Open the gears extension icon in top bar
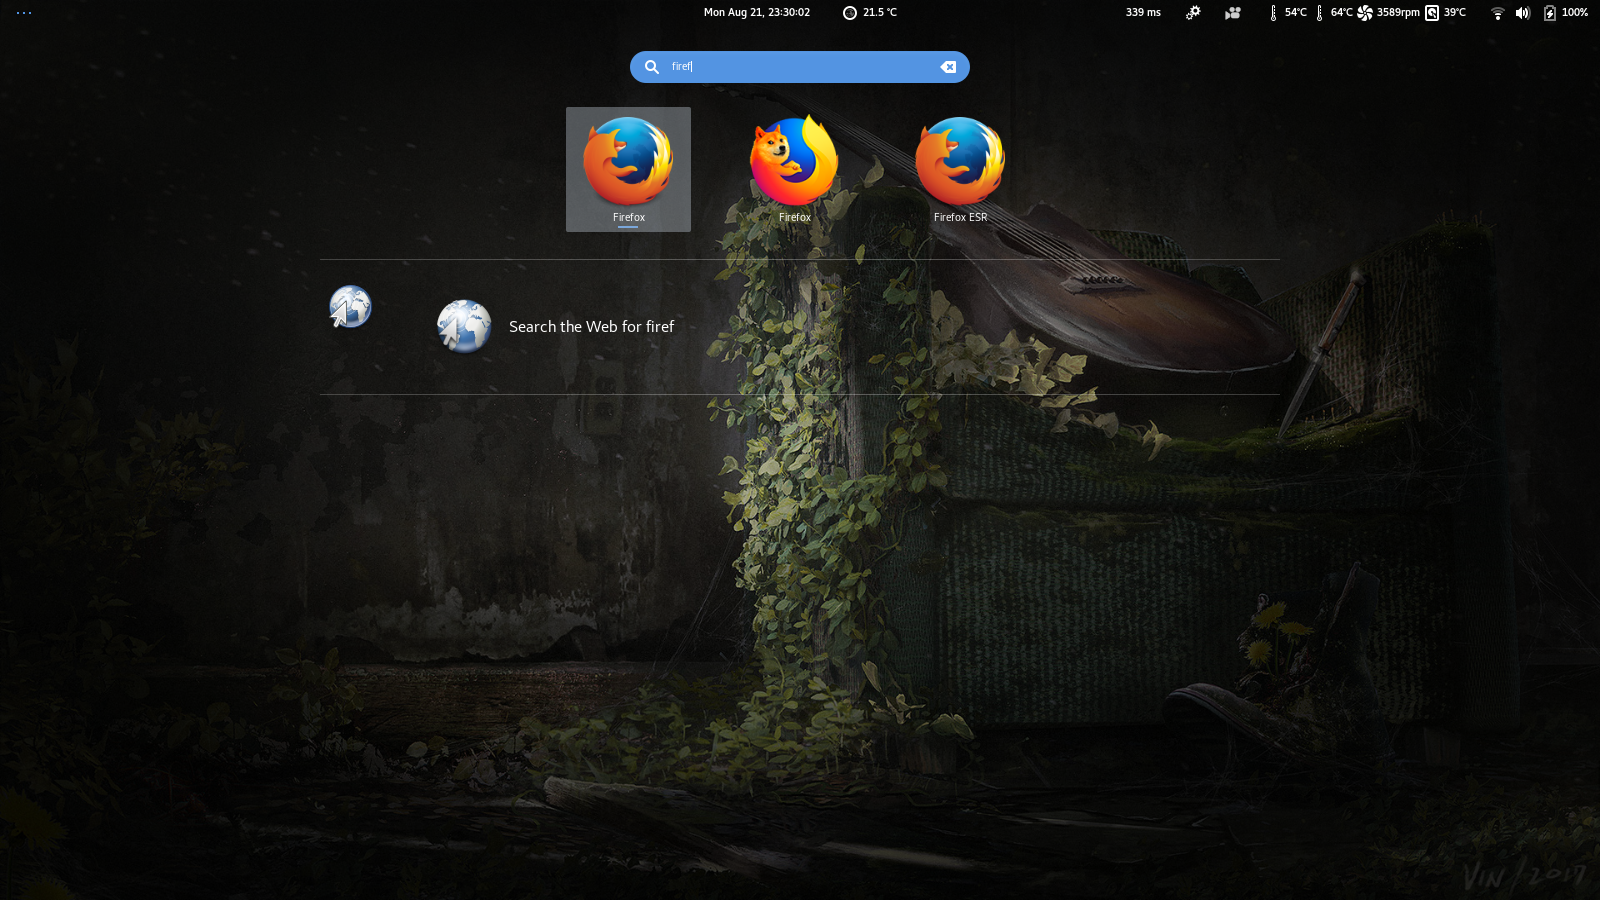The height and width of the screenshot is (900, 1600). pos(1193,13)
